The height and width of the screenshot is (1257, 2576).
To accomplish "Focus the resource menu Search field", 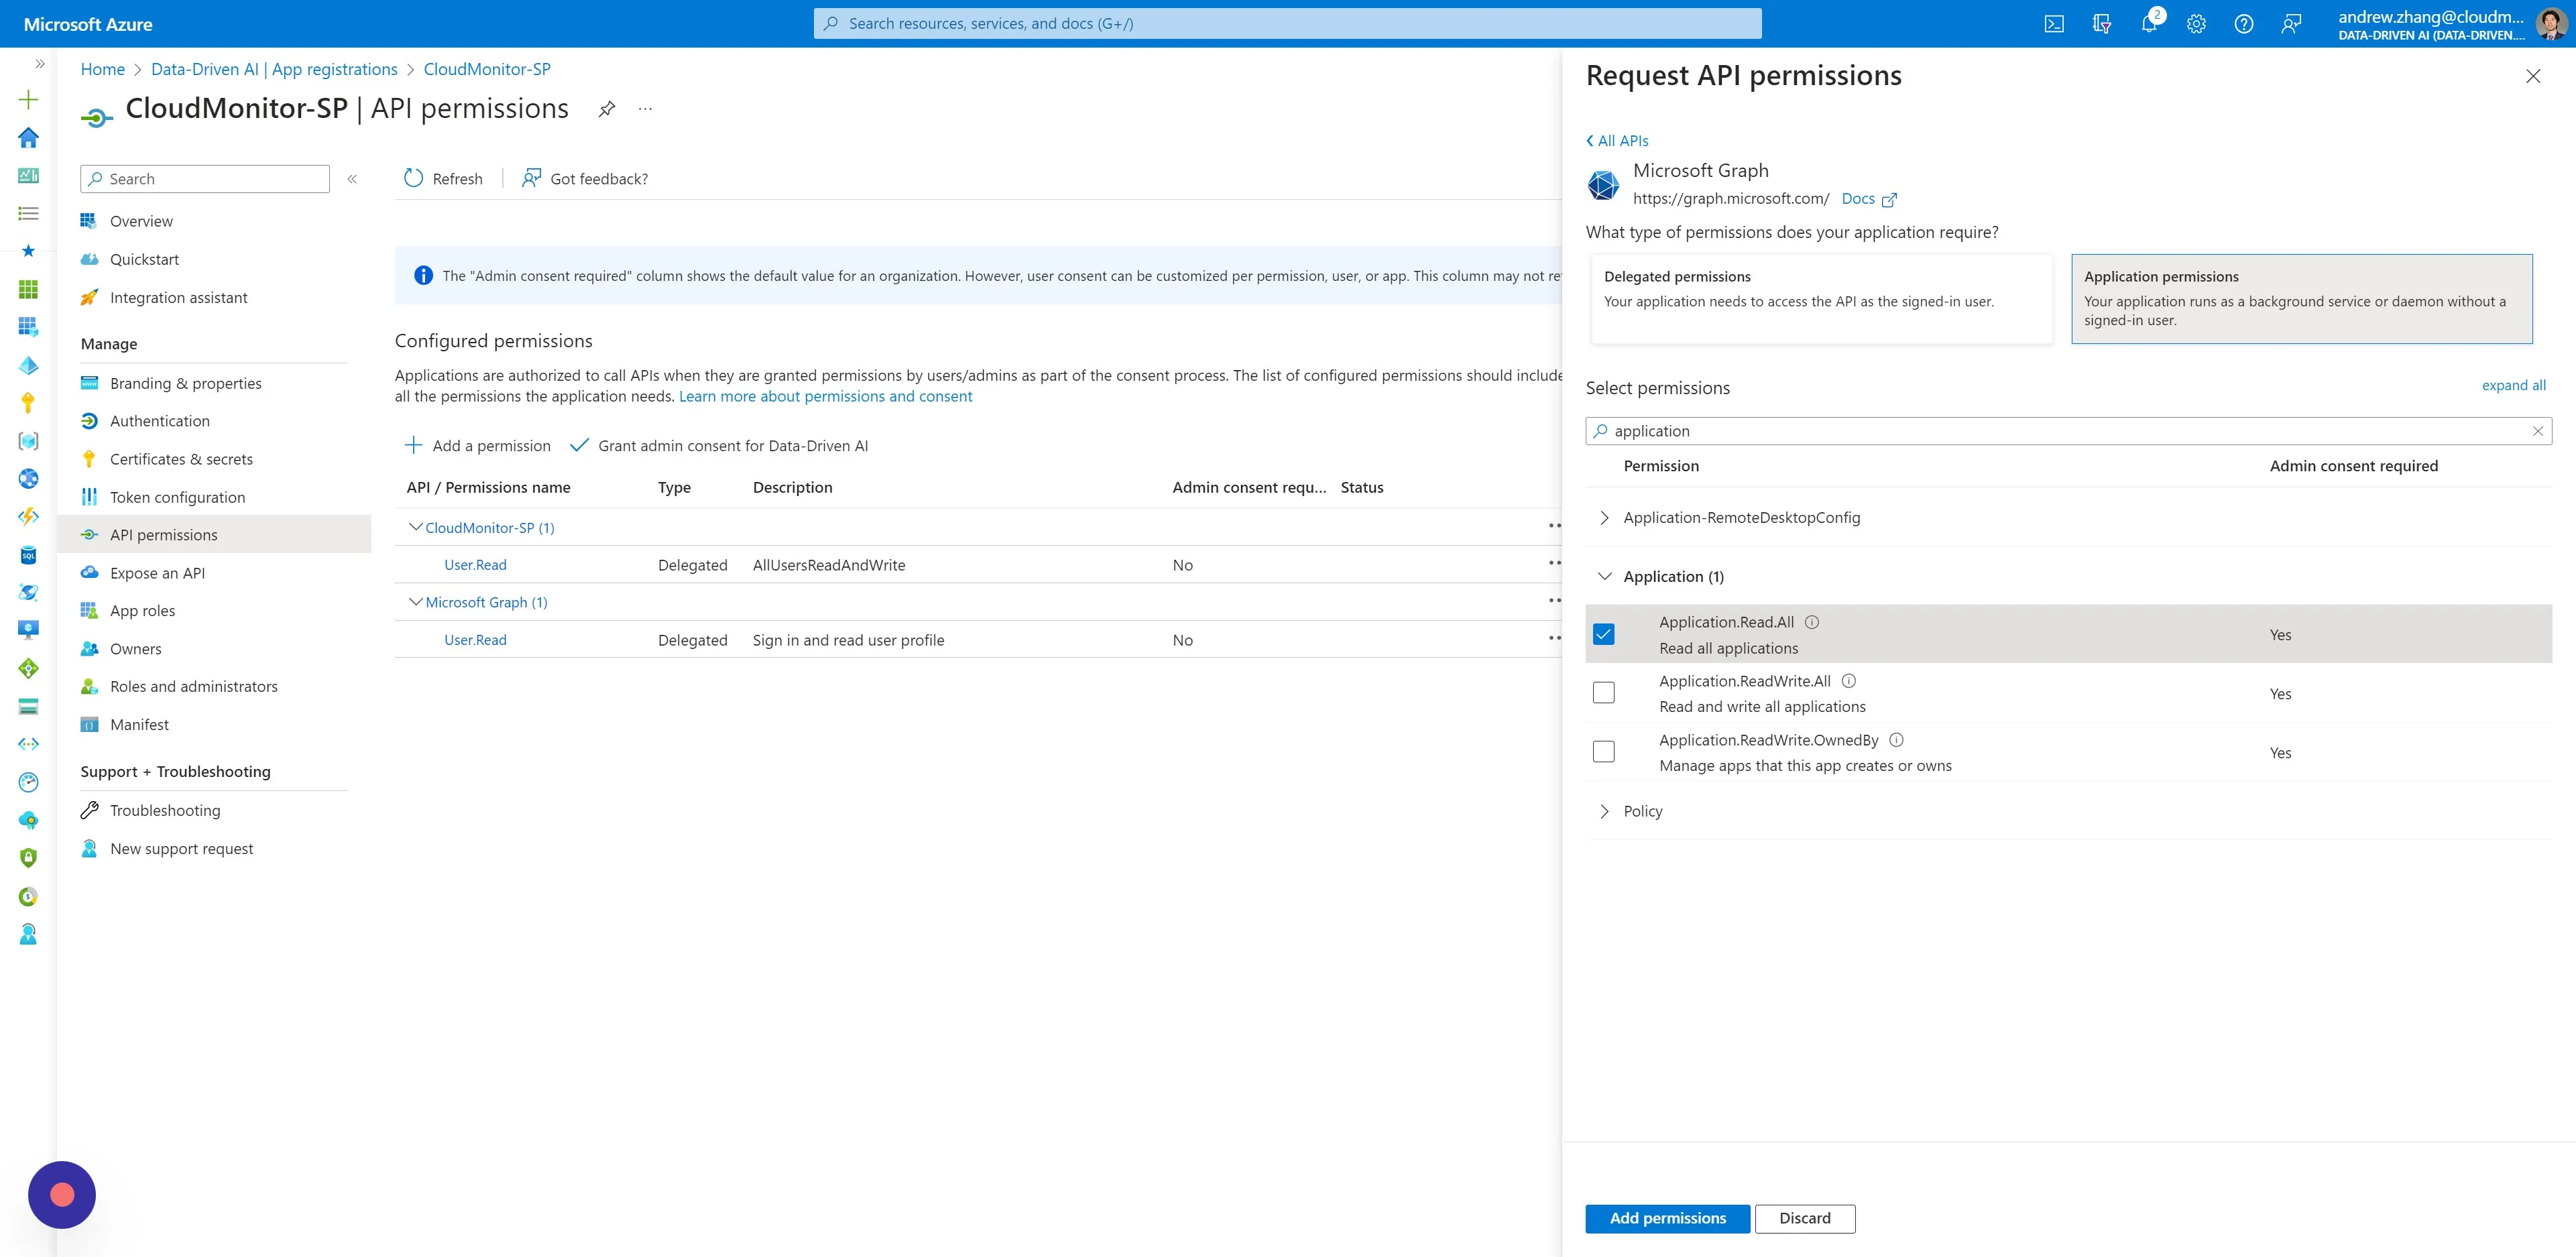I will coord(205,179).
